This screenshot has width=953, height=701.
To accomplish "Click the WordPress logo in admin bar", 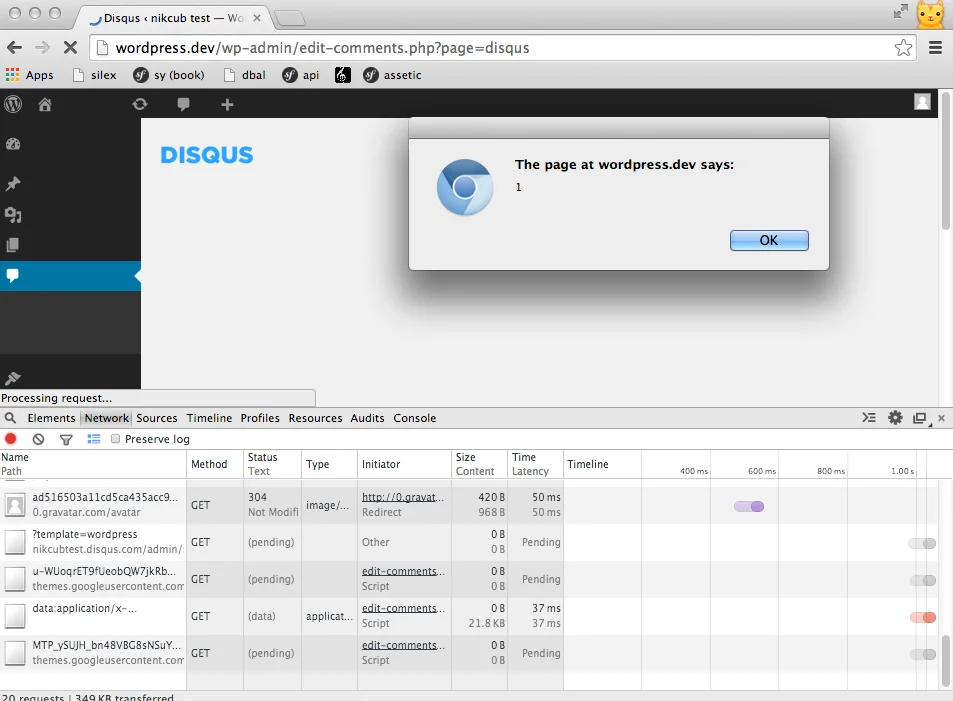I will point(14,105).
